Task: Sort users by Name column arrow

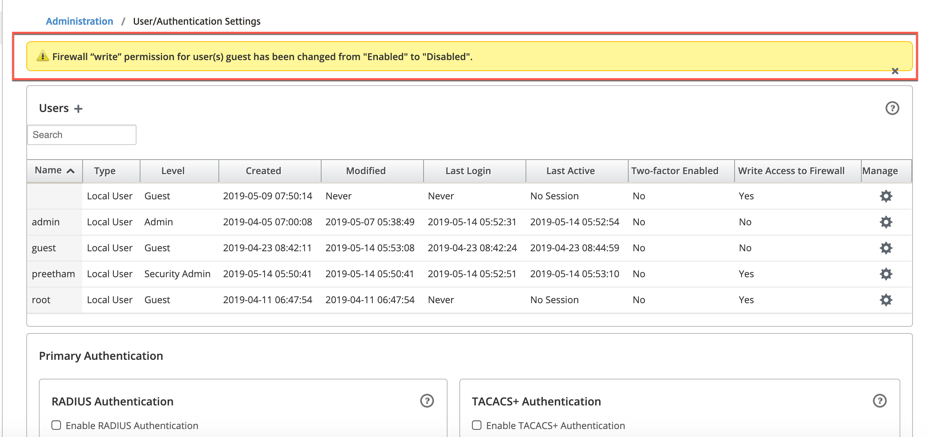Action: [71, 171]
